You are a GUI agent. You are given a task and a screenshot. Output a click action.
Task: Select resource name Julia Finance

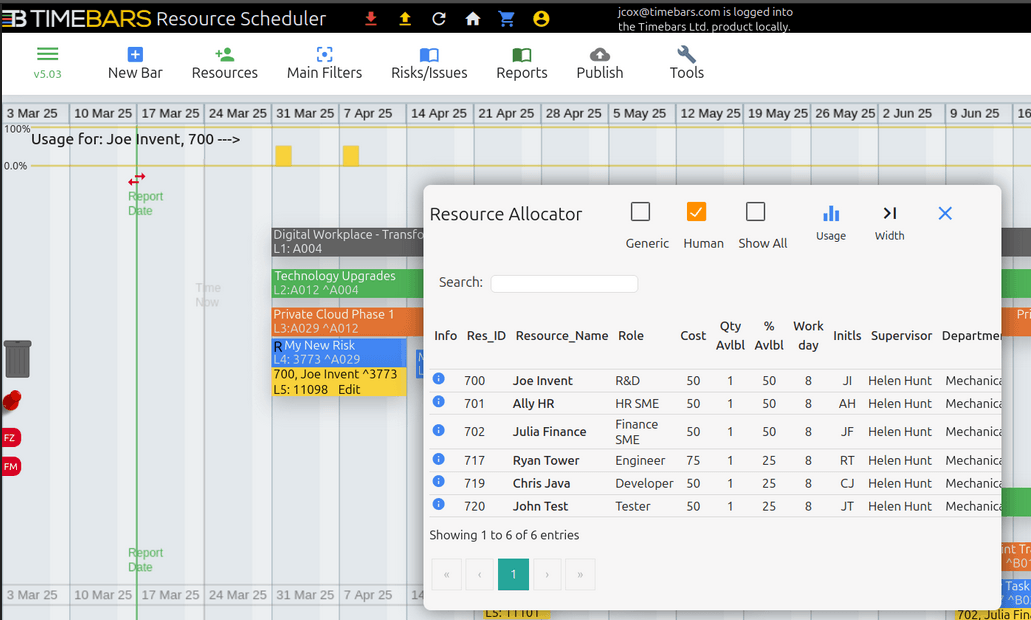click(550, 432)
